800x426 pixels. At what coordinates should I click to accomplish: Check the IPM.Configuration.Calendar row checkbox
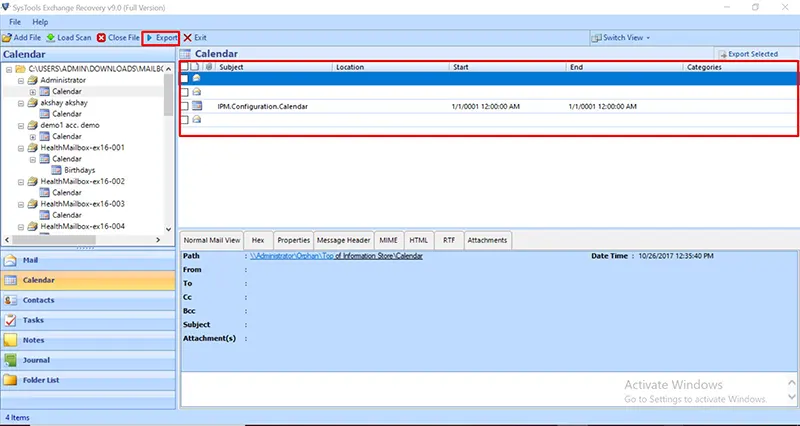tap(185, 106)
